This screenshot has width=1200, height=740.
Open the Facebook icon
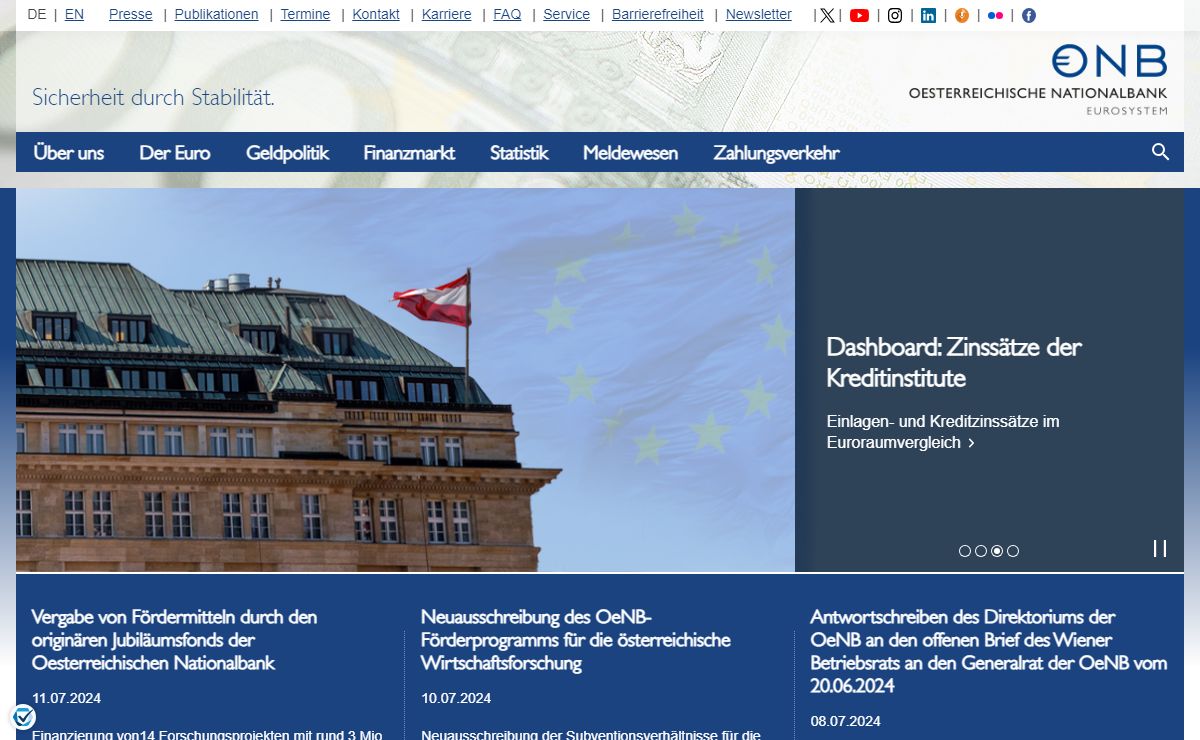1028,15
